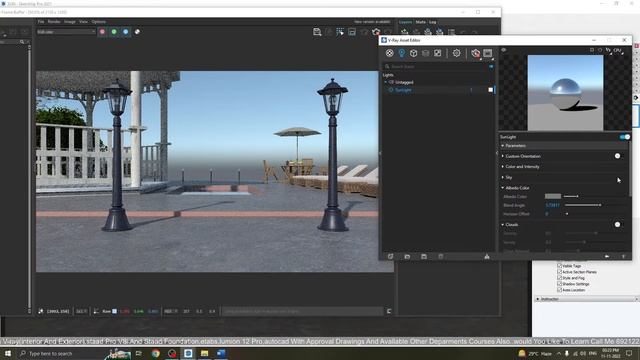
Task: Click square preview option icon above swatch
Action: click(592, 50)
